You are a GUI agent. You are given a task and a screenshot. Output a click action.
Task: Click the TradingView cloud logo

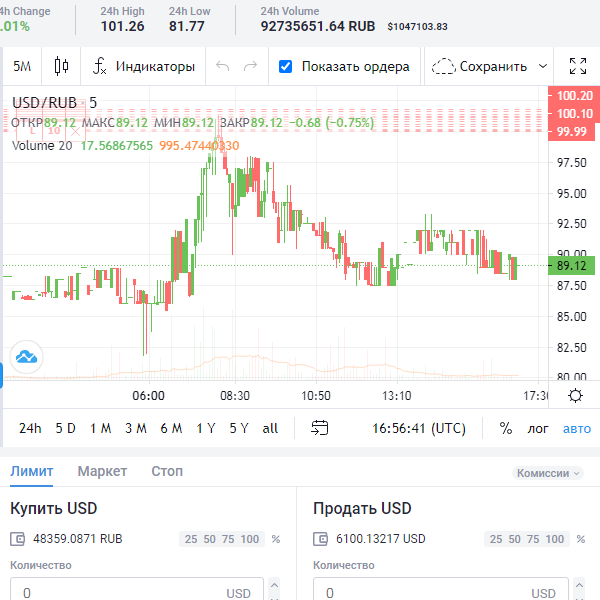click(25, 356)
